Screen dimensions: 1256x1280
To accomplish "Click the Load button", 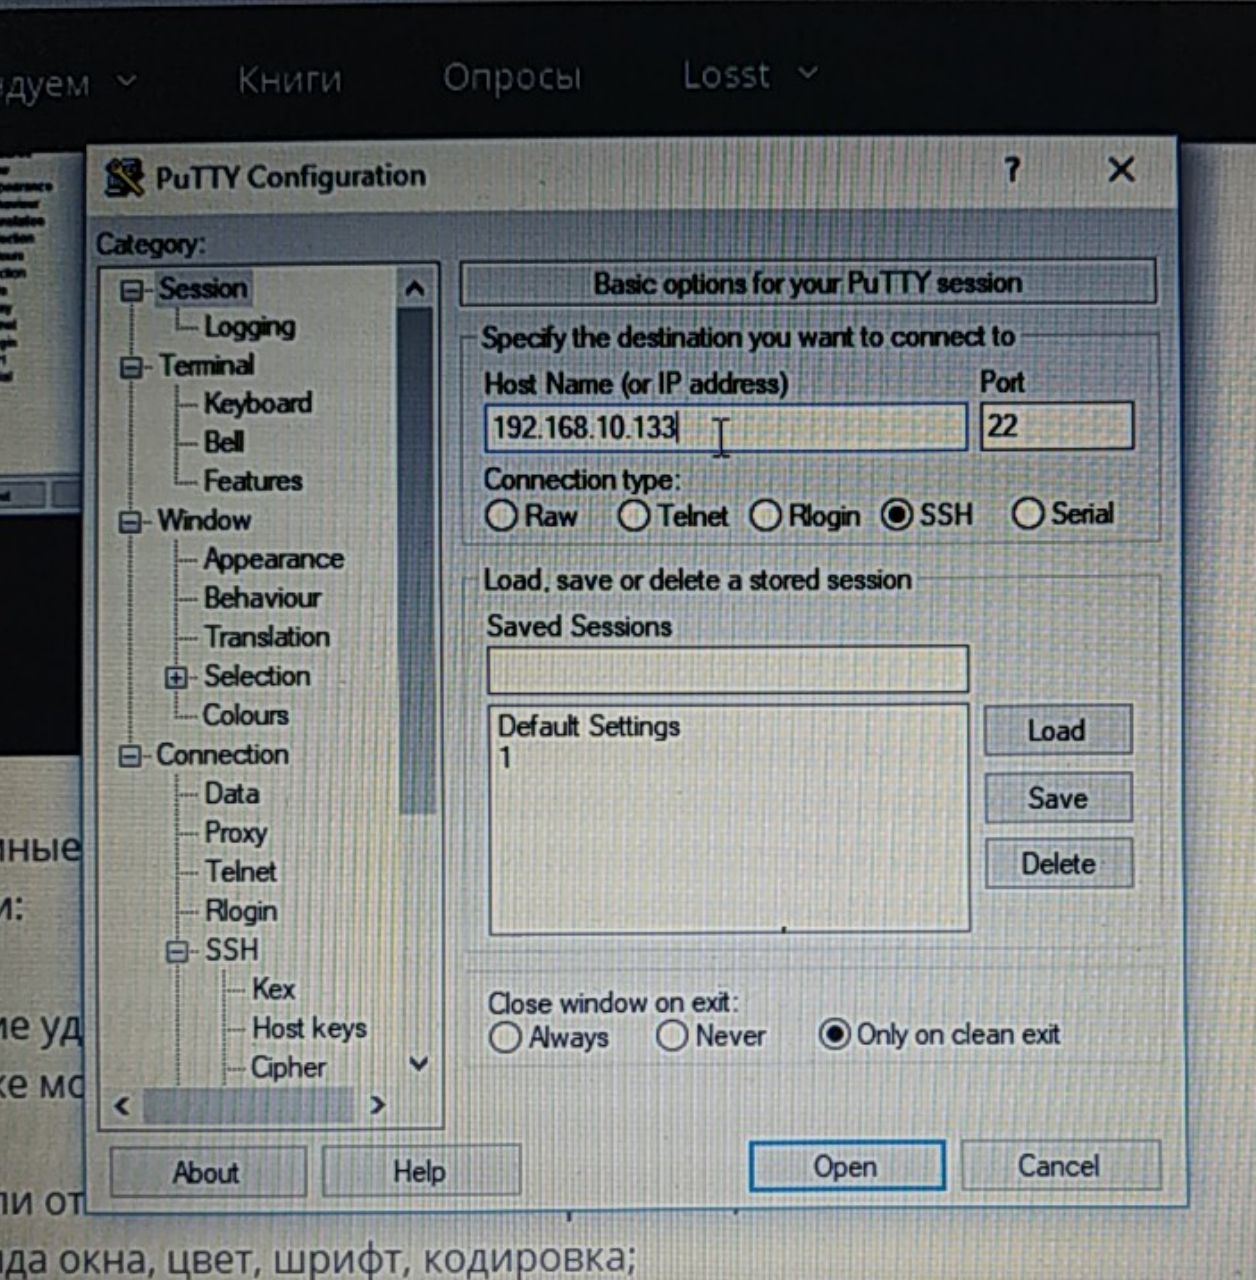I will pyautogui.click(x=1058, y=730).
